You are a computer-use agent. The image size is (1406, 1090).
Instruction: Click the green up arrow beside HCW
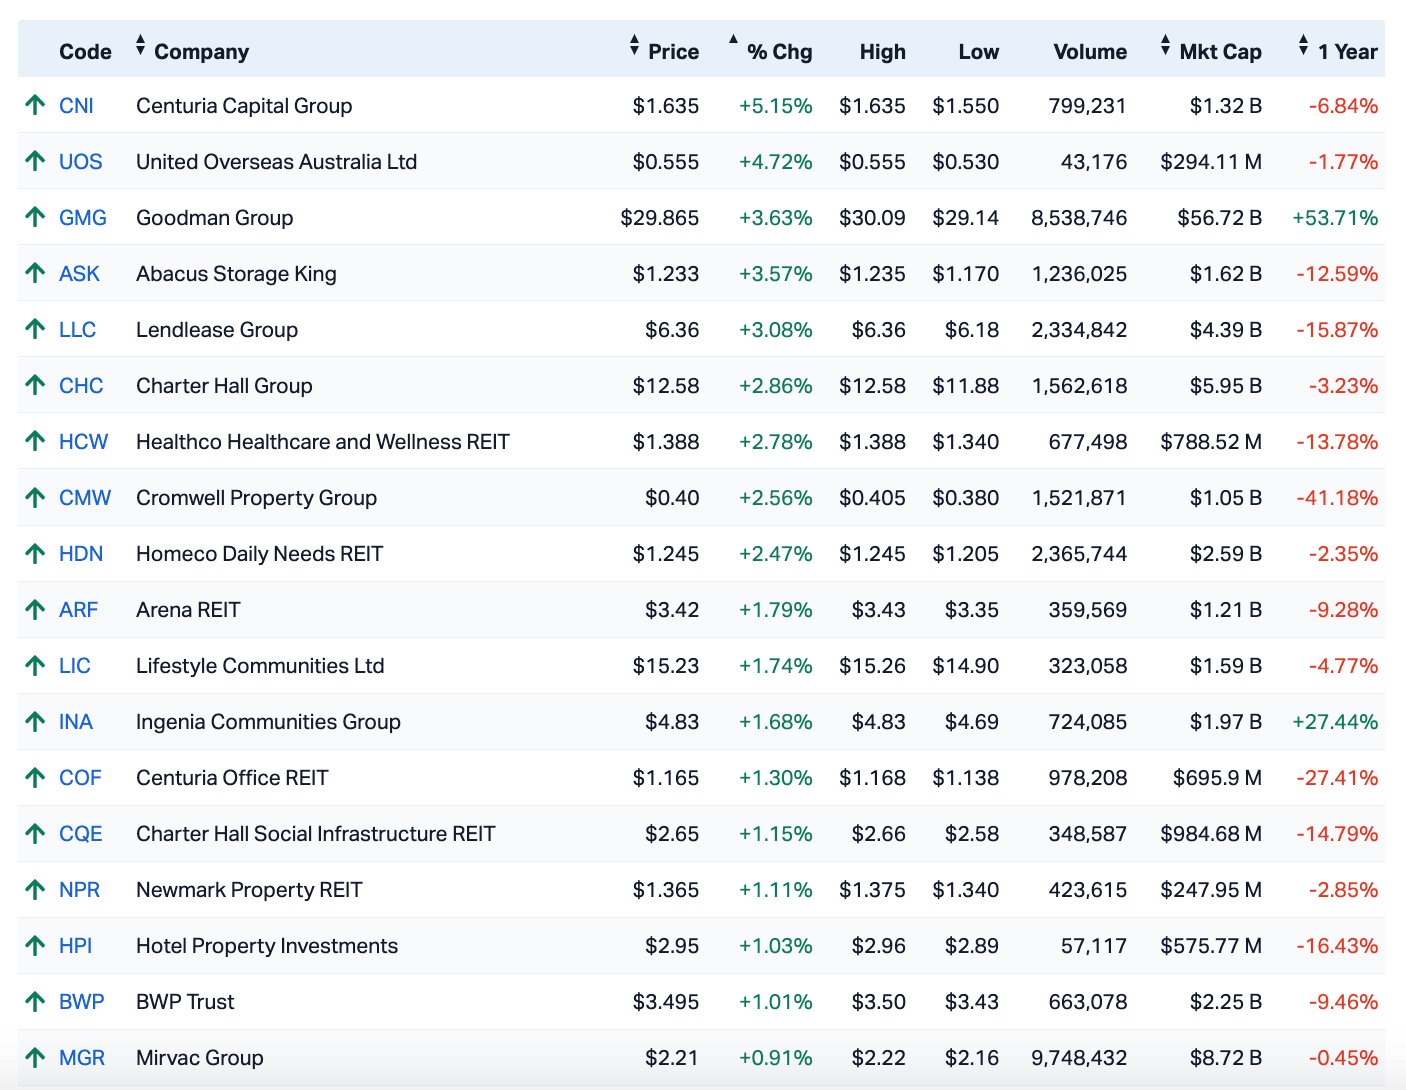pyautogui.click(x=35, y=441)
